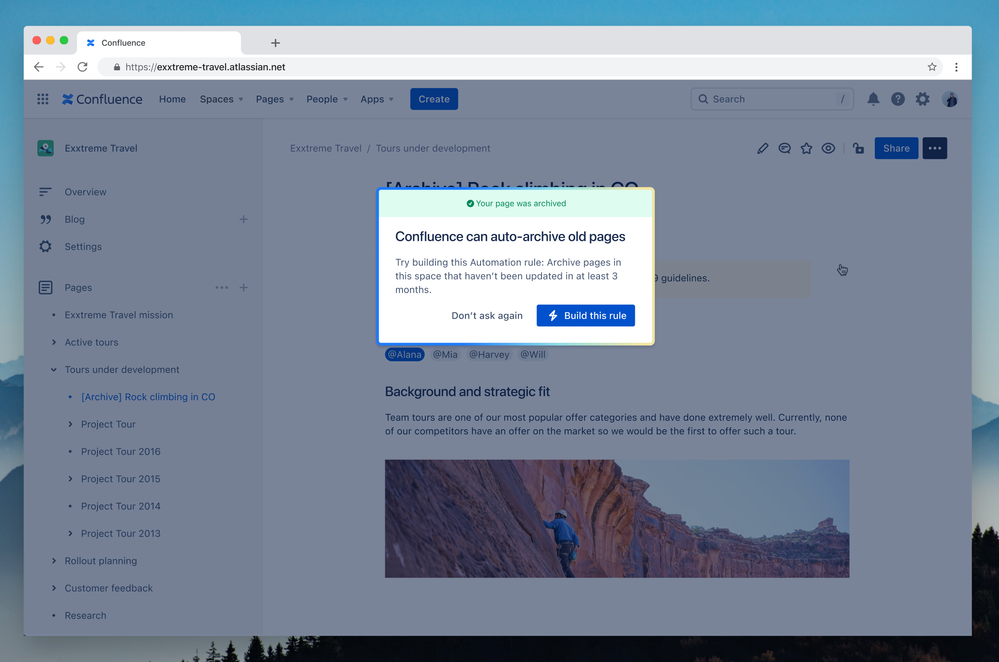Viewport: 999px width, 662px height.
Task: Open the settings gear in top navigation
Action: pos(923,99)
